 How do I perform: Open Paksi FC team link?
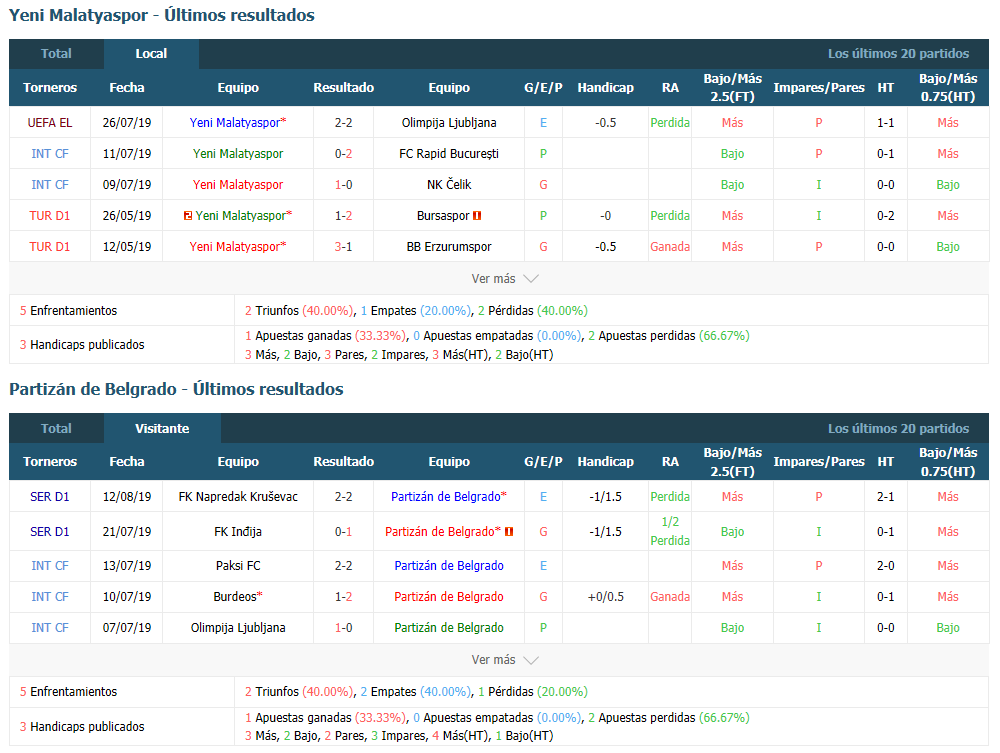[x=238, y=566]
